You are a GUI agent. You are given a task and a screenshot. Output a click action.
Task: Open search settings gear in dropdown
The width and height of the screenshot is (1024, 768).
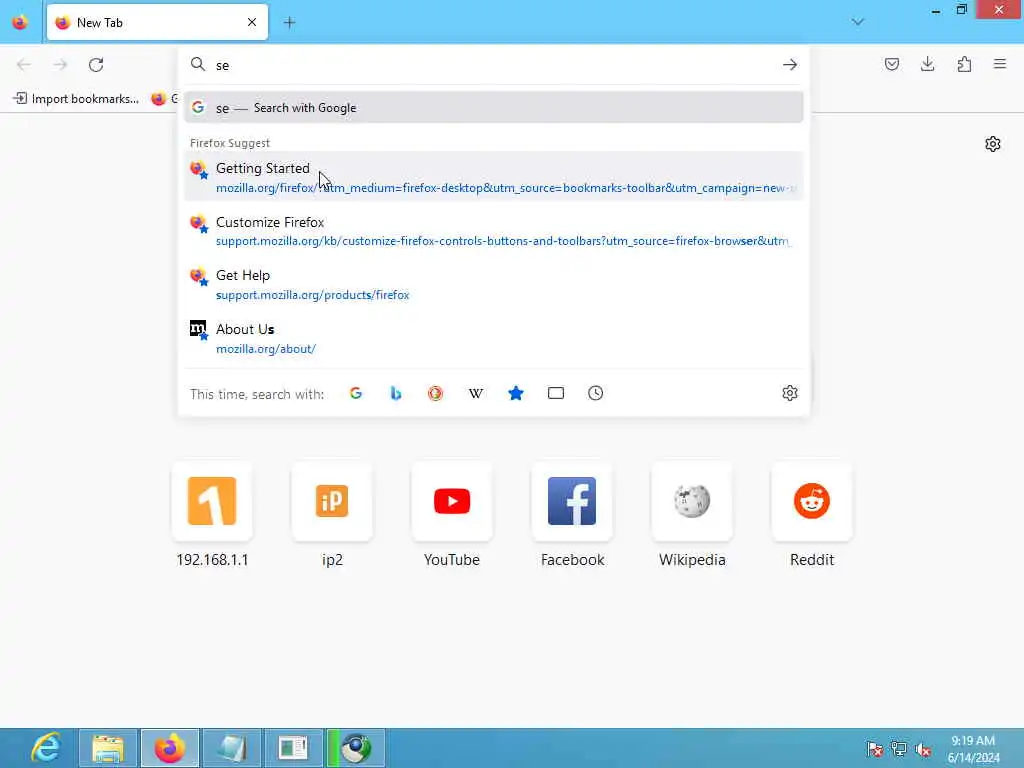790,393
